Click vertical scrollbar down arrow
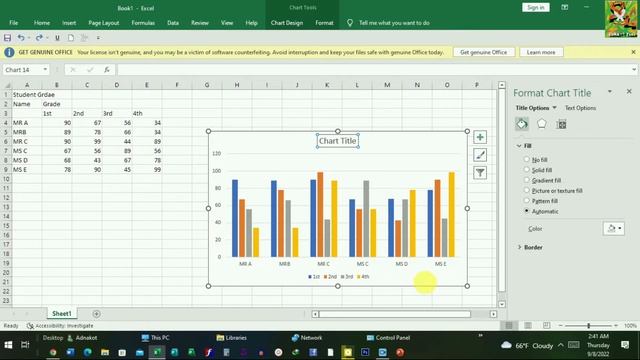This screenshot has height=360, width=640. pos(502,304)
